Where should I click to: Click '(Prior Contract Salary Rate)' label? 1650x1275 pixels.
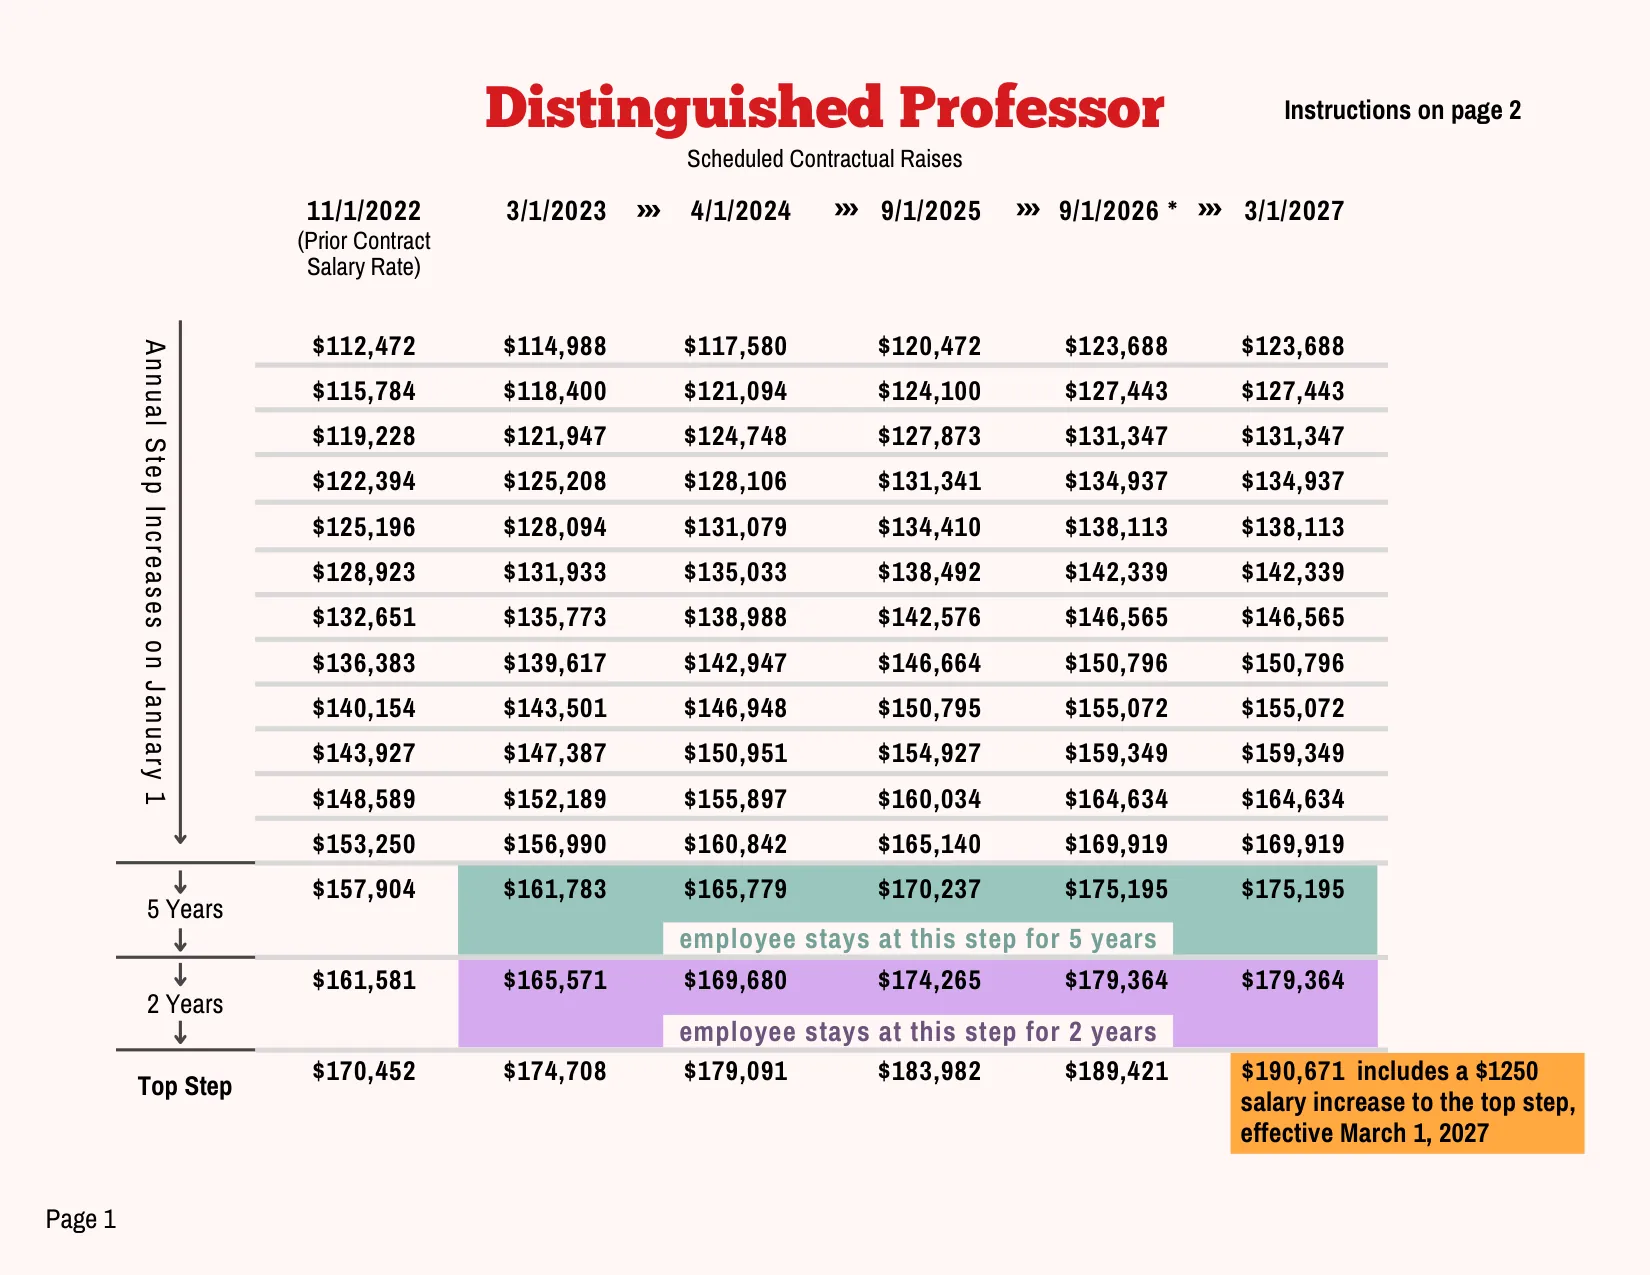pyautogui.click(x=364, y=254)
